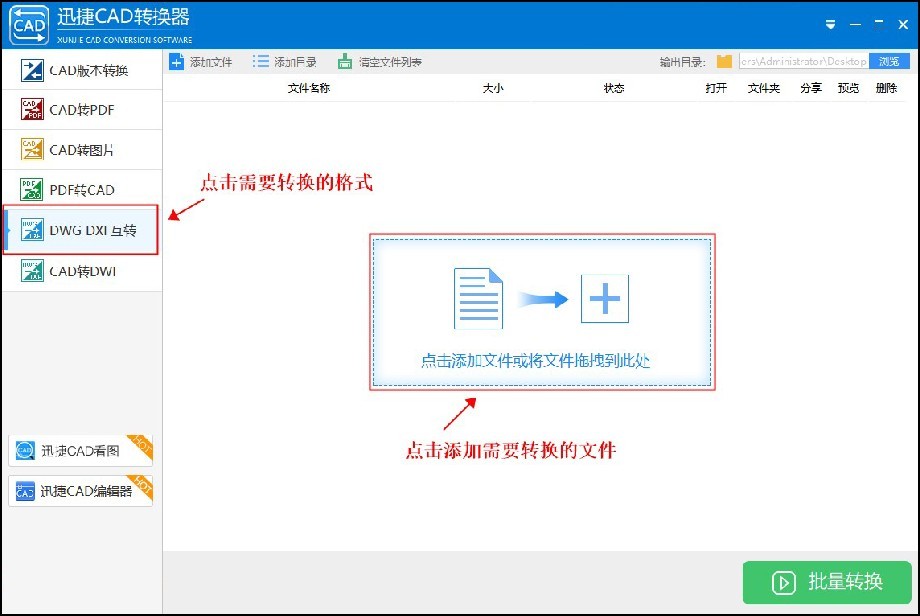Click the yellow output folder icon
This screenshot has height=616, width=920.
tap(725, 62)
